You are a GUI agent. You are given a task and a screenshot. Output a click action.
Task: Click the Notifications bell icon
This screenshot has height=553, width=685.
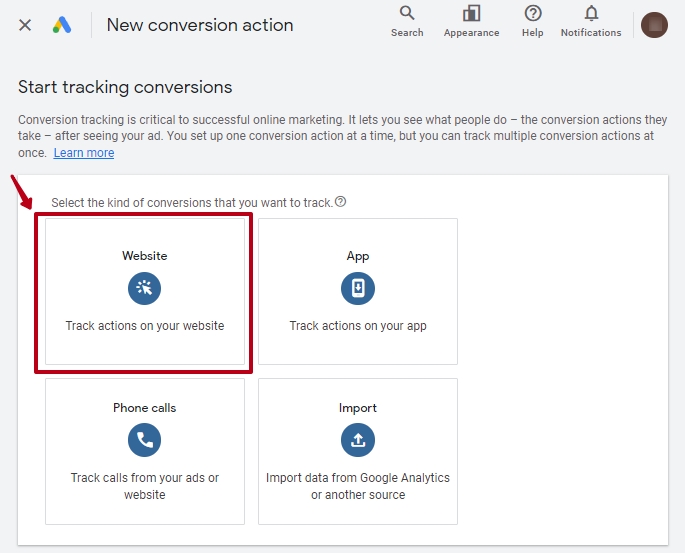tap(591, 13)
